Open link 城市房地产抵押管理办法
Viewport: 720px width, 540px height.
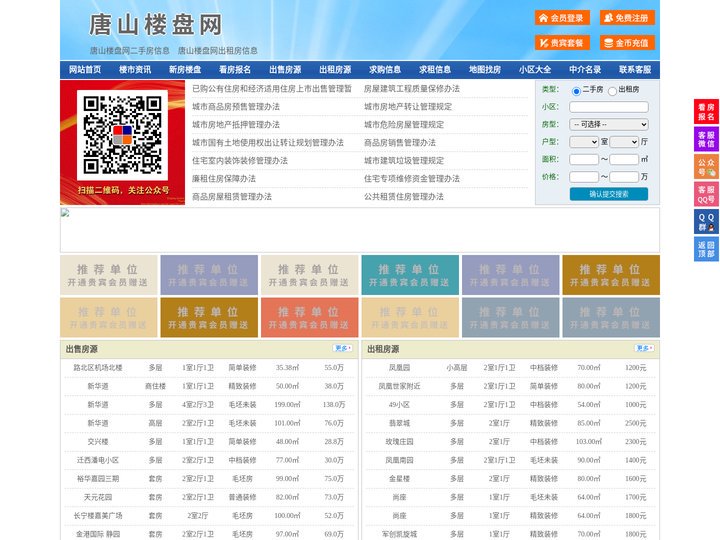236,124
